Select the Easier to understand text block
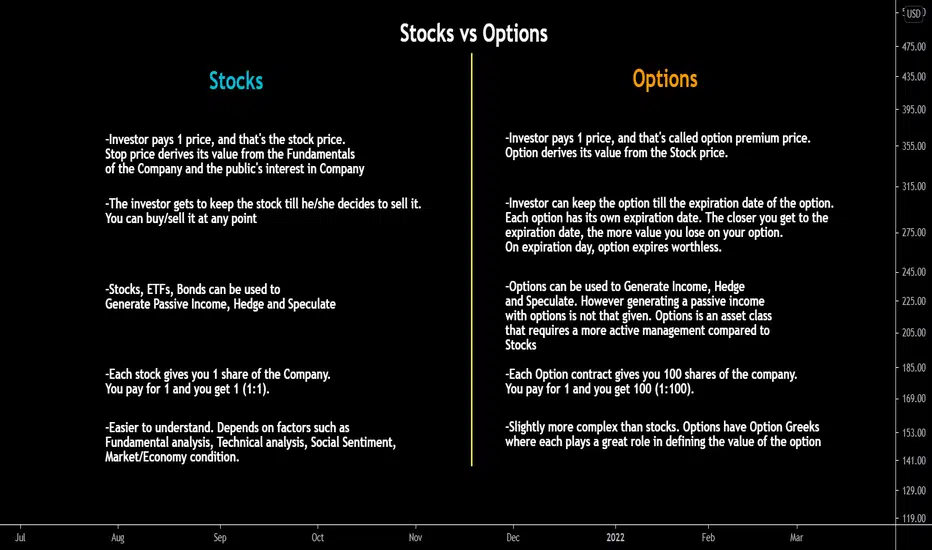932x550 pixels. pos(250,442)
